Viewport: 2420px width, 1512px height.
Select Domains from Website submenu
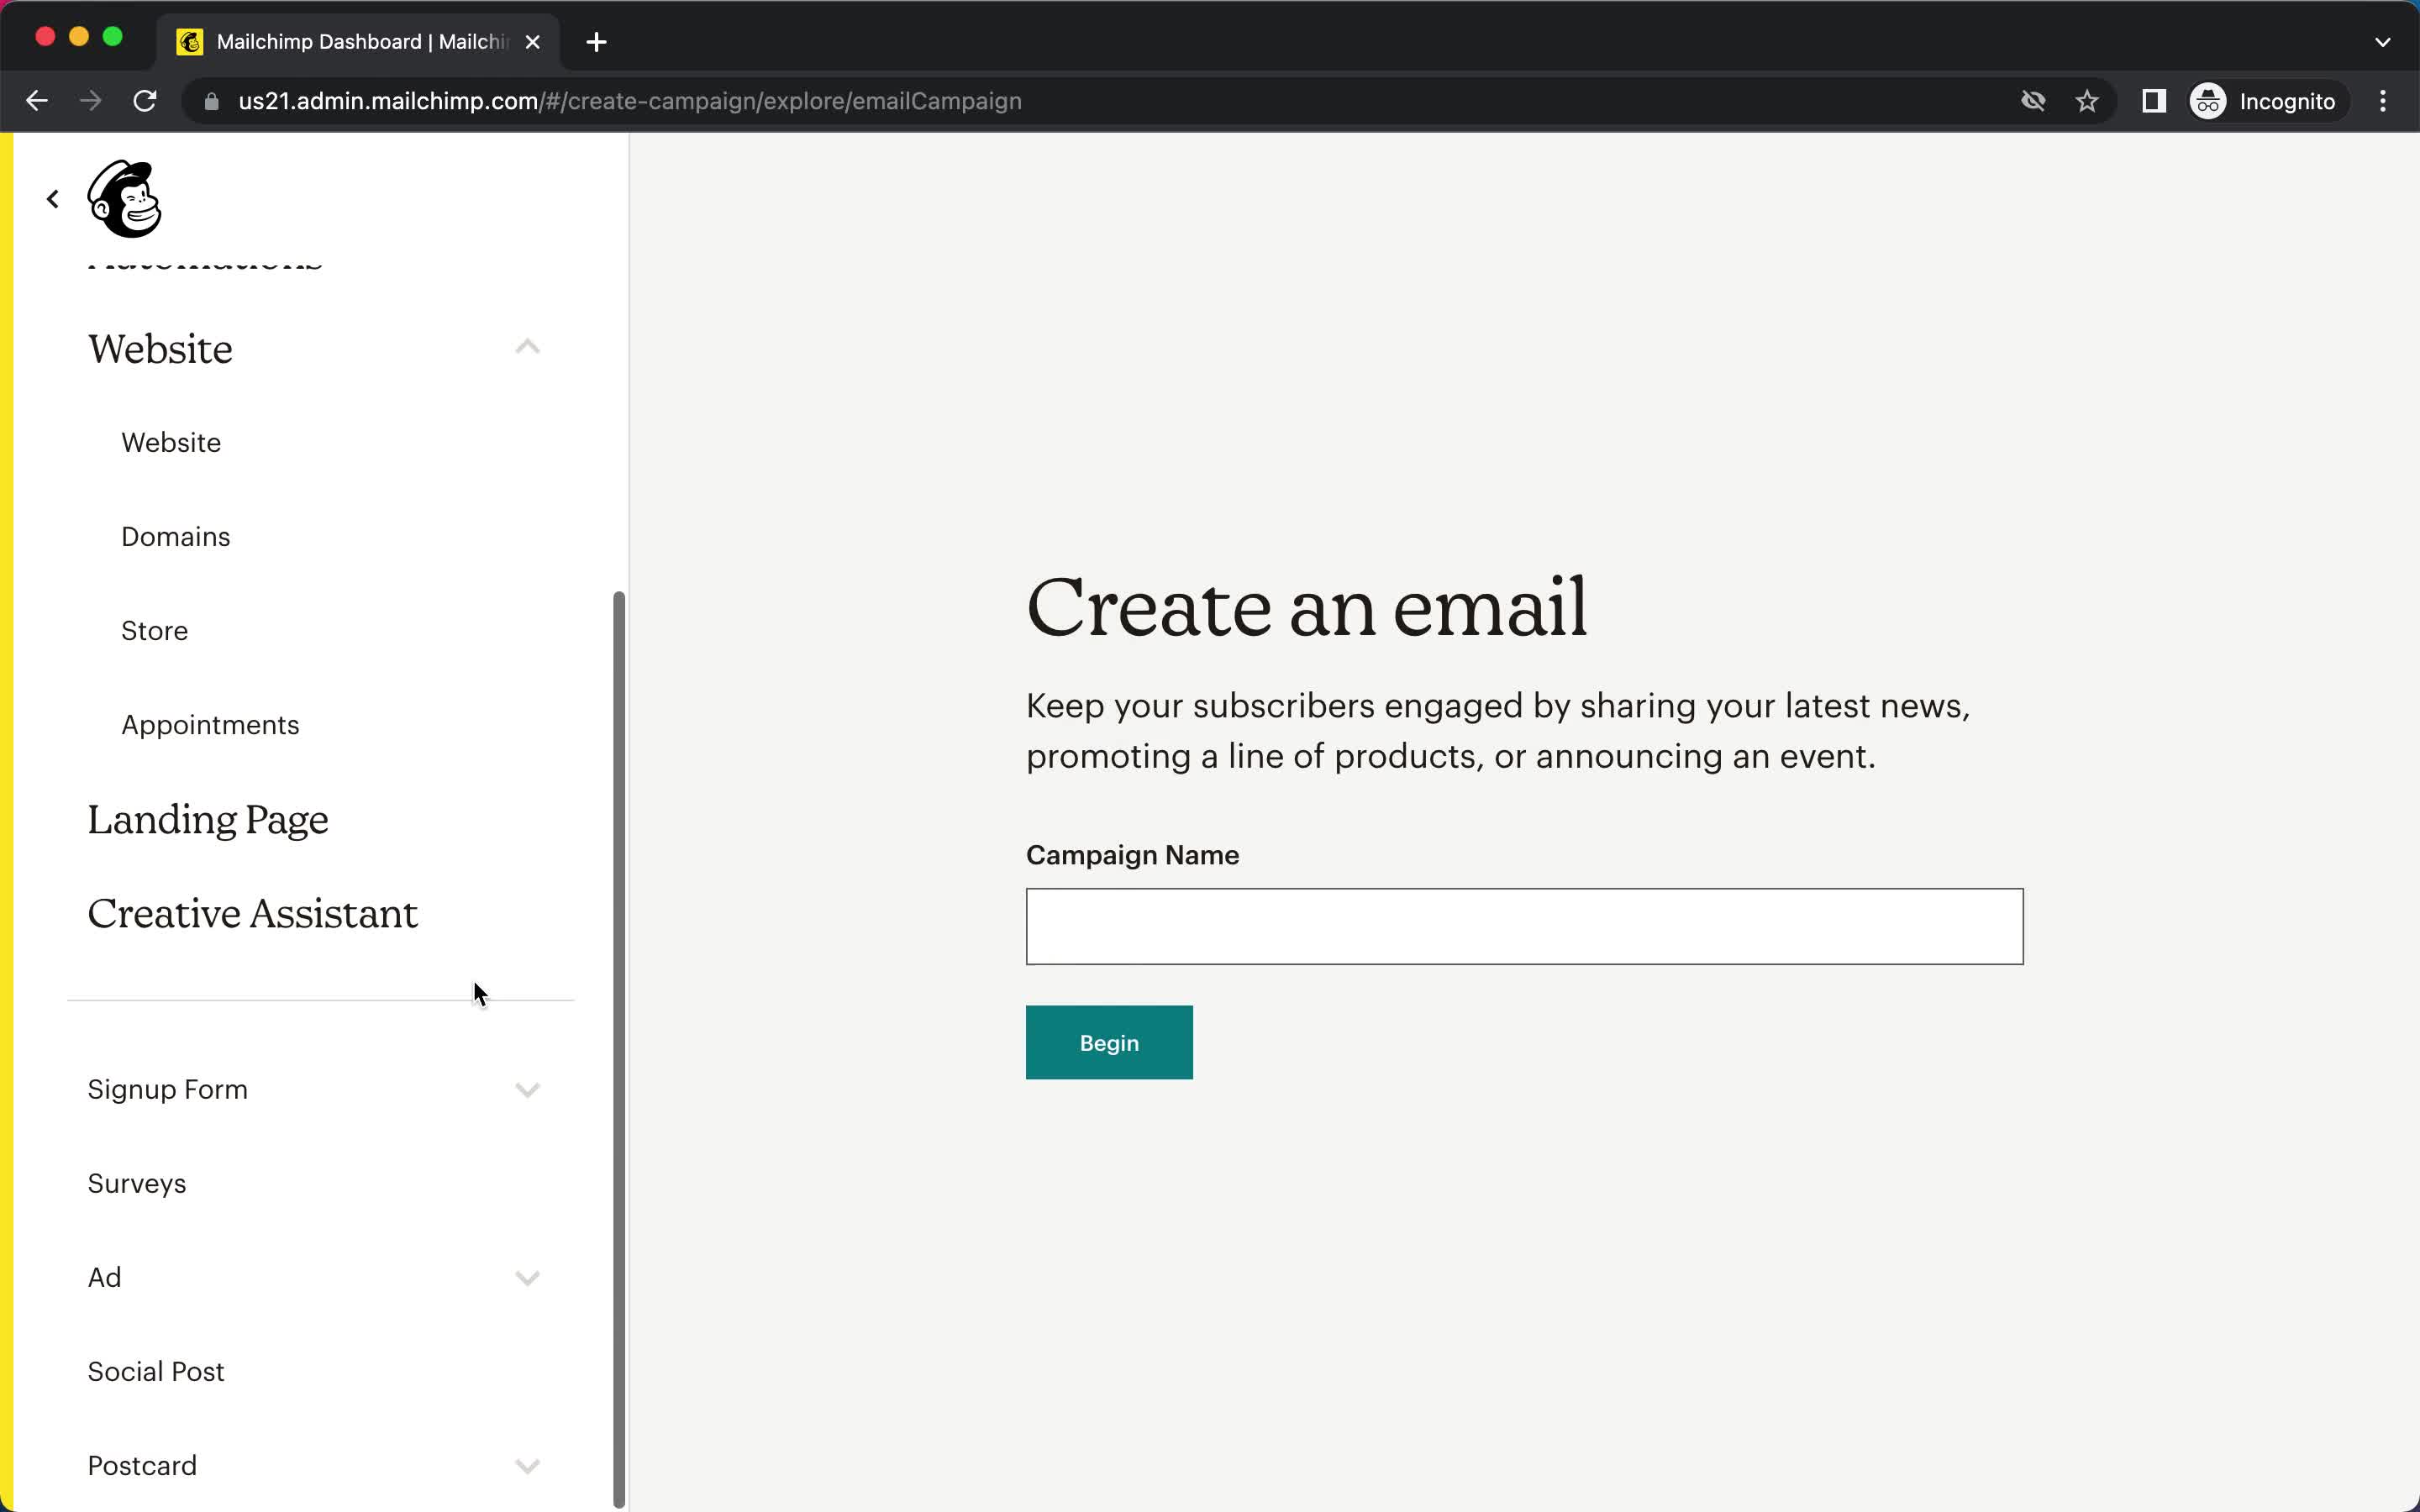pyautogui.click(x=174, y=537)
